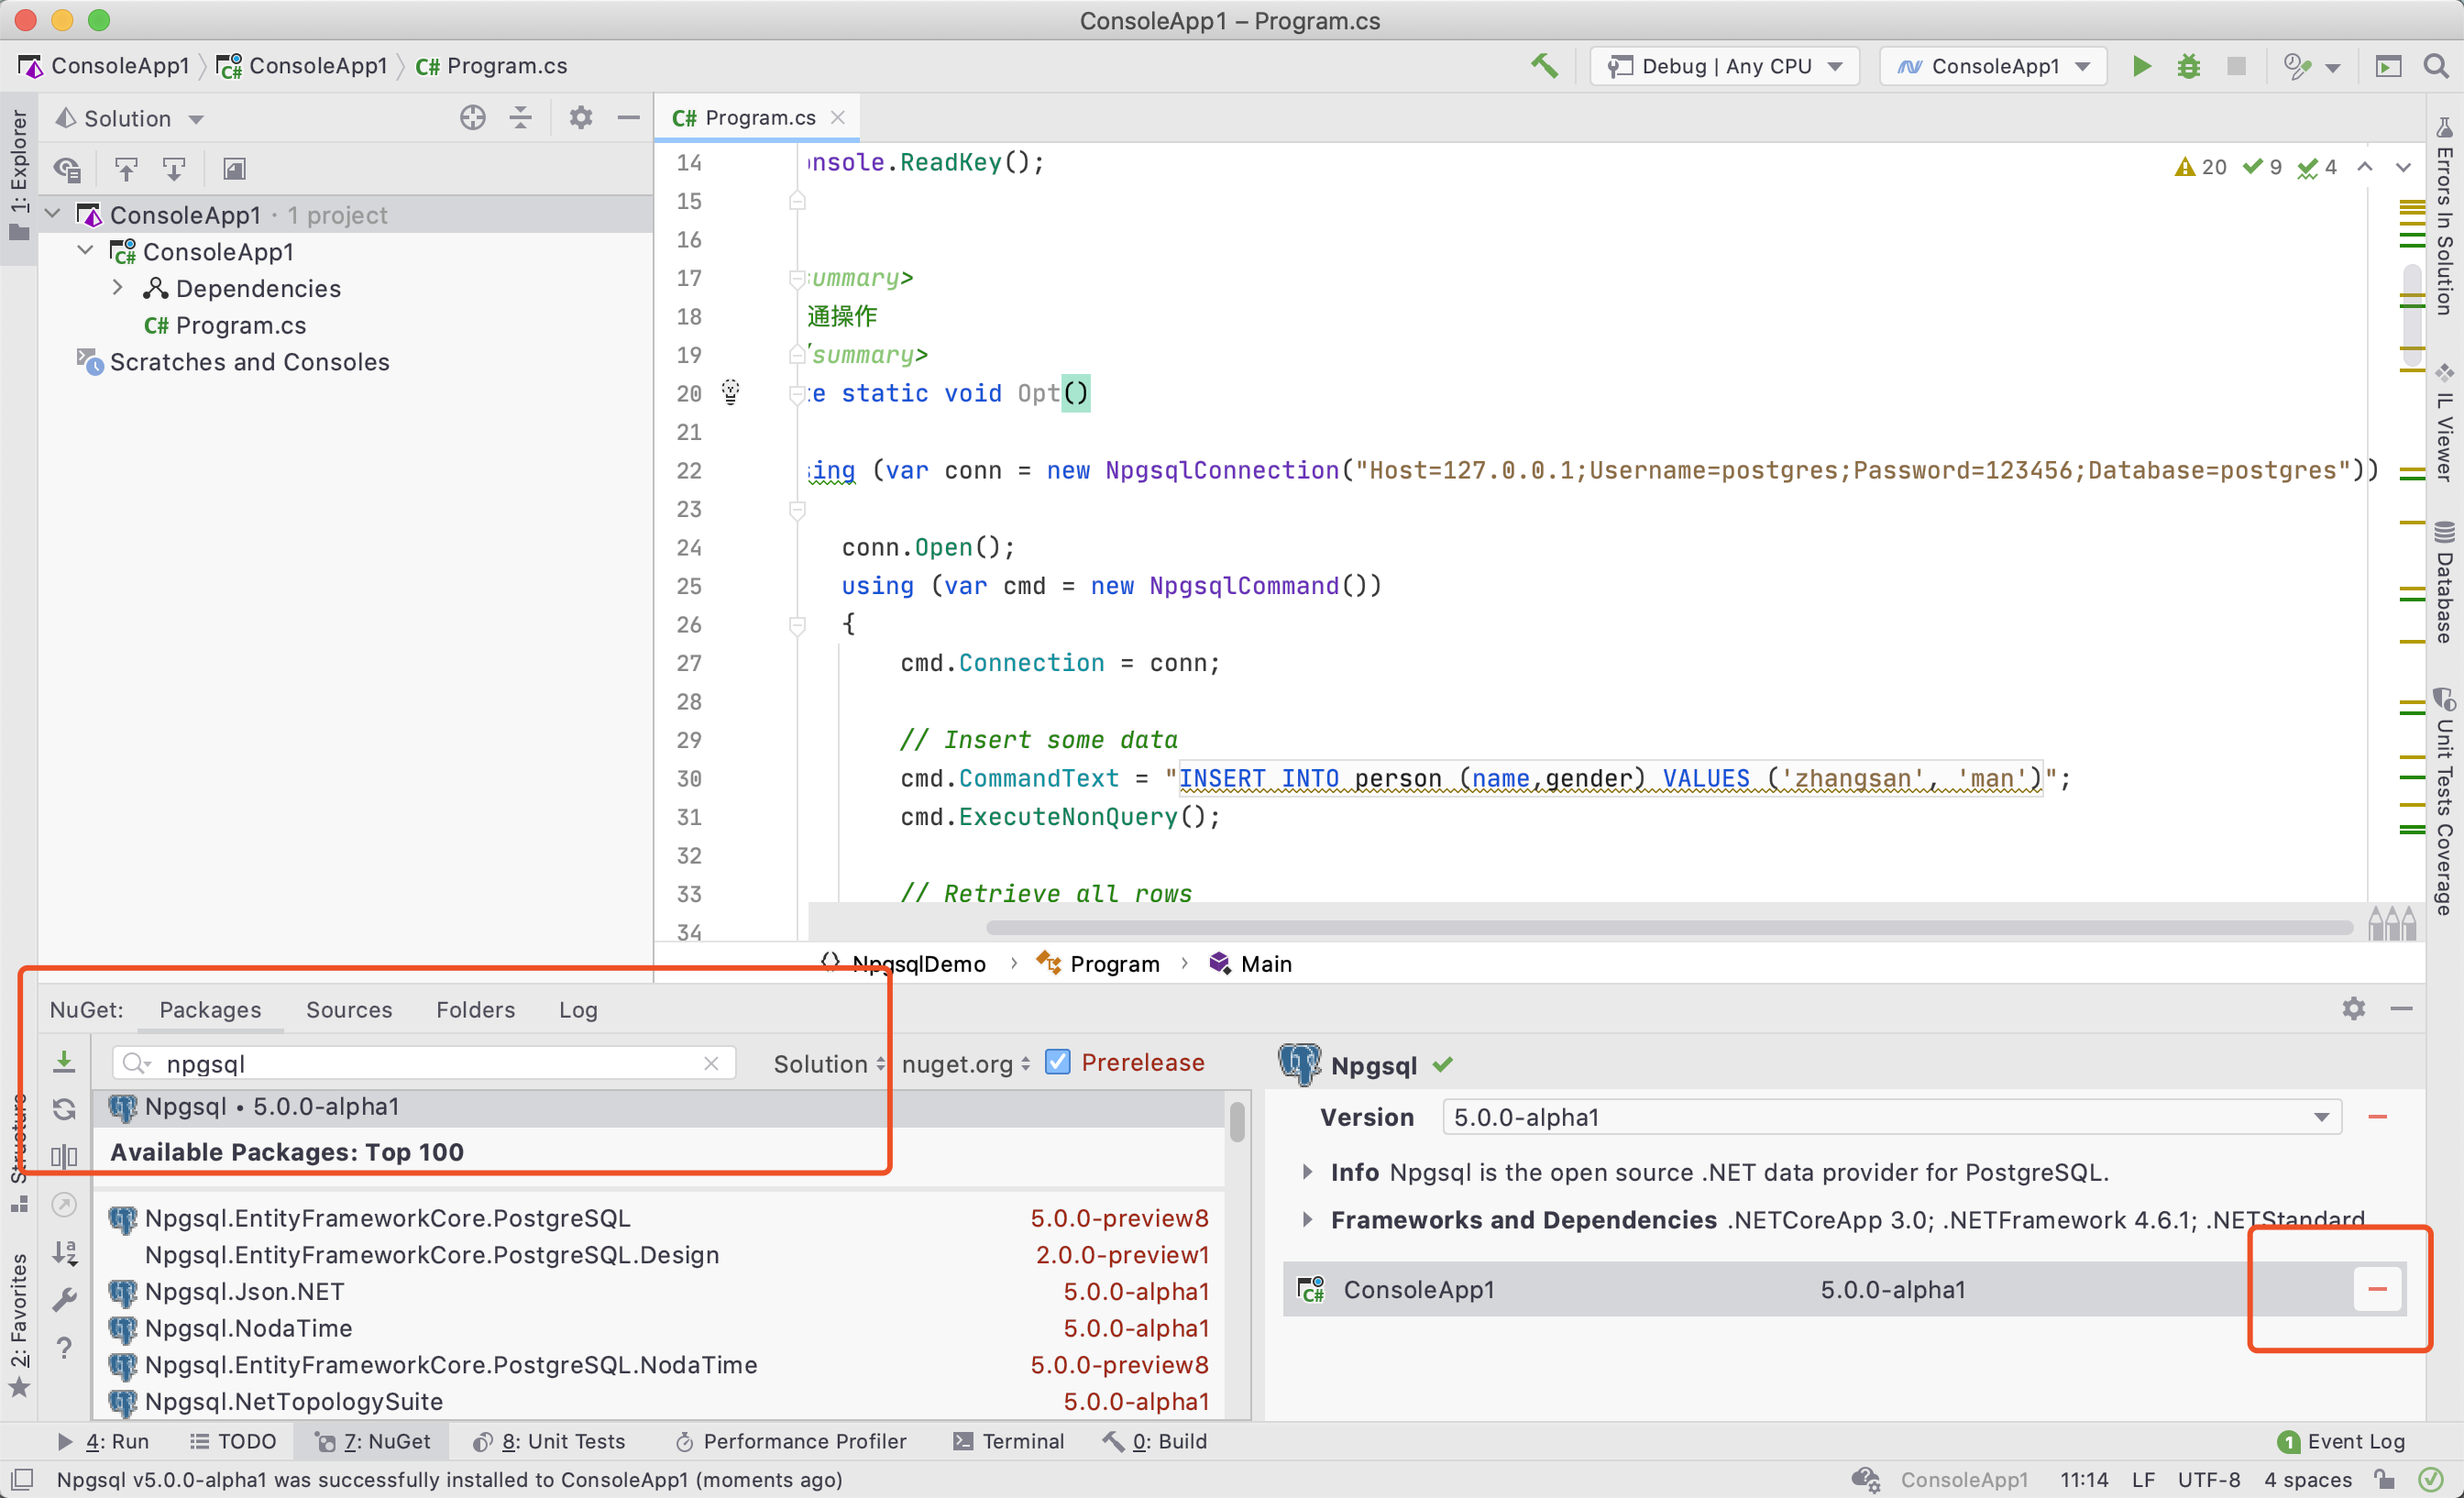2464x1498 pixels.
Task: Click the lightbulb quick-fix icon on line 20
Action: [731, 392]
